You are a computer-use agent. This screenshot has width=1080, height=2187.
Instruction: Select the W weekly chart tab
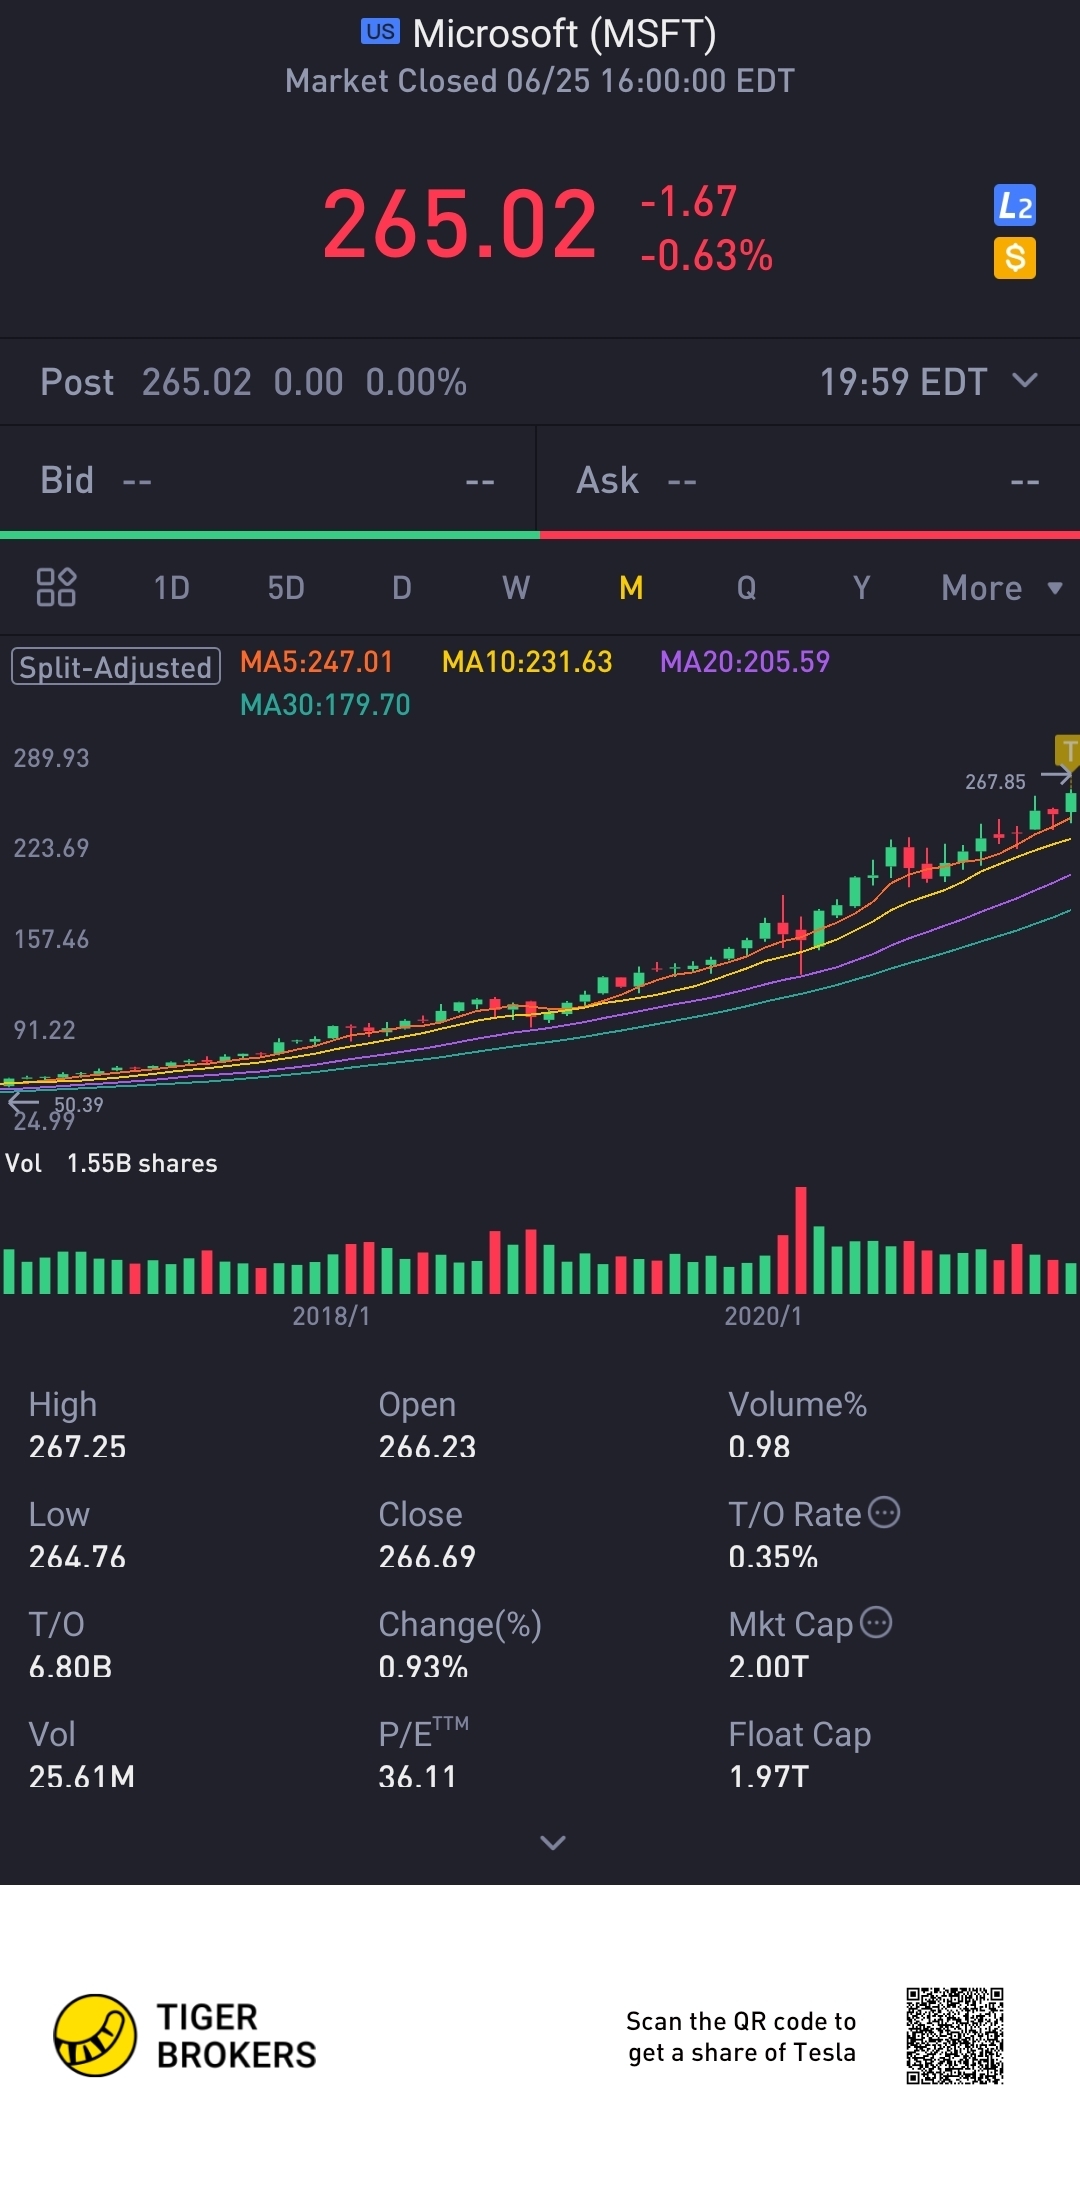(516, 588)
